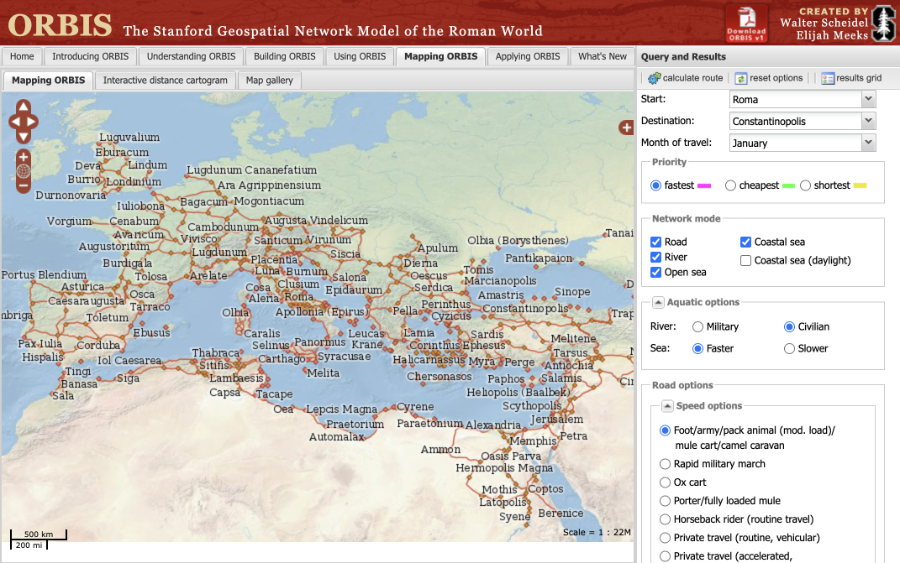Pan the map right with the arrow
Image resolution: width=900 pixels, height=563 pixels.
pyautogui.click(x=33, y=122)
